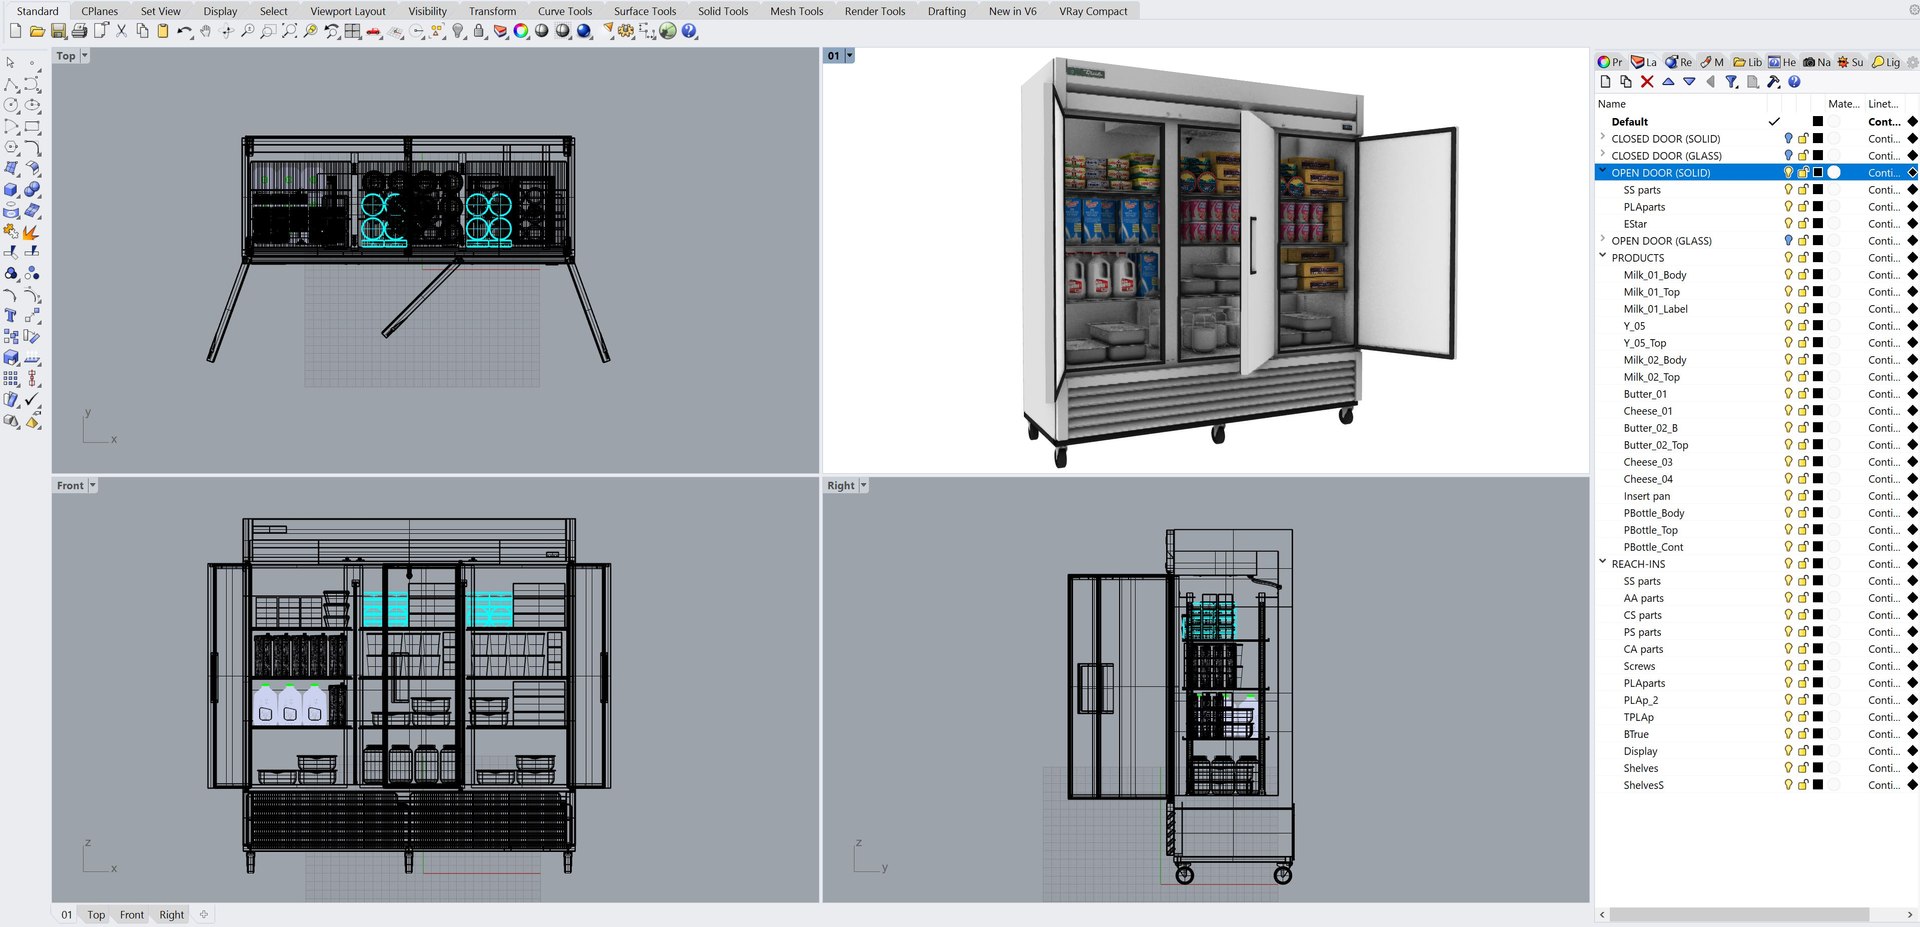1920x927 pixels.
Task: Open the Front viewport title dropdown arrow
Action: click(x=93, y=486)
